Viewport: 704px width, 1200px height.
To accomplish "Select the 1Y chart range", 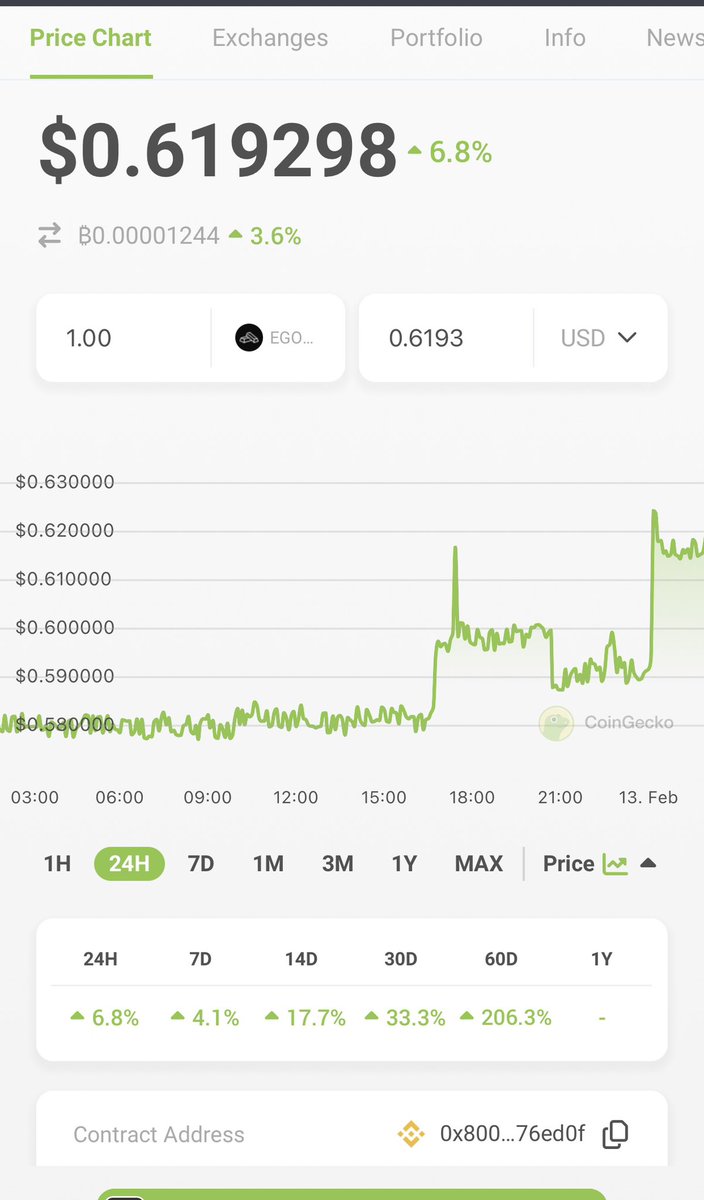I will coord(404,864).
